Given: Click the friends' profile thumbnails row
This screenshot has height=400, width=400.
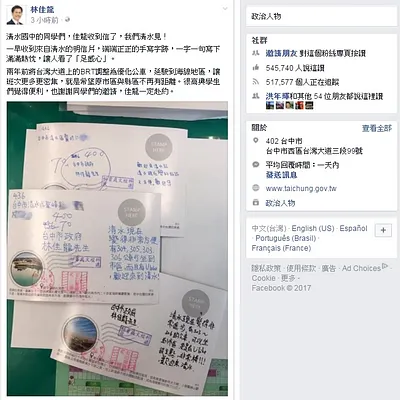Looking at the screenshot, I should coord(290,106).
